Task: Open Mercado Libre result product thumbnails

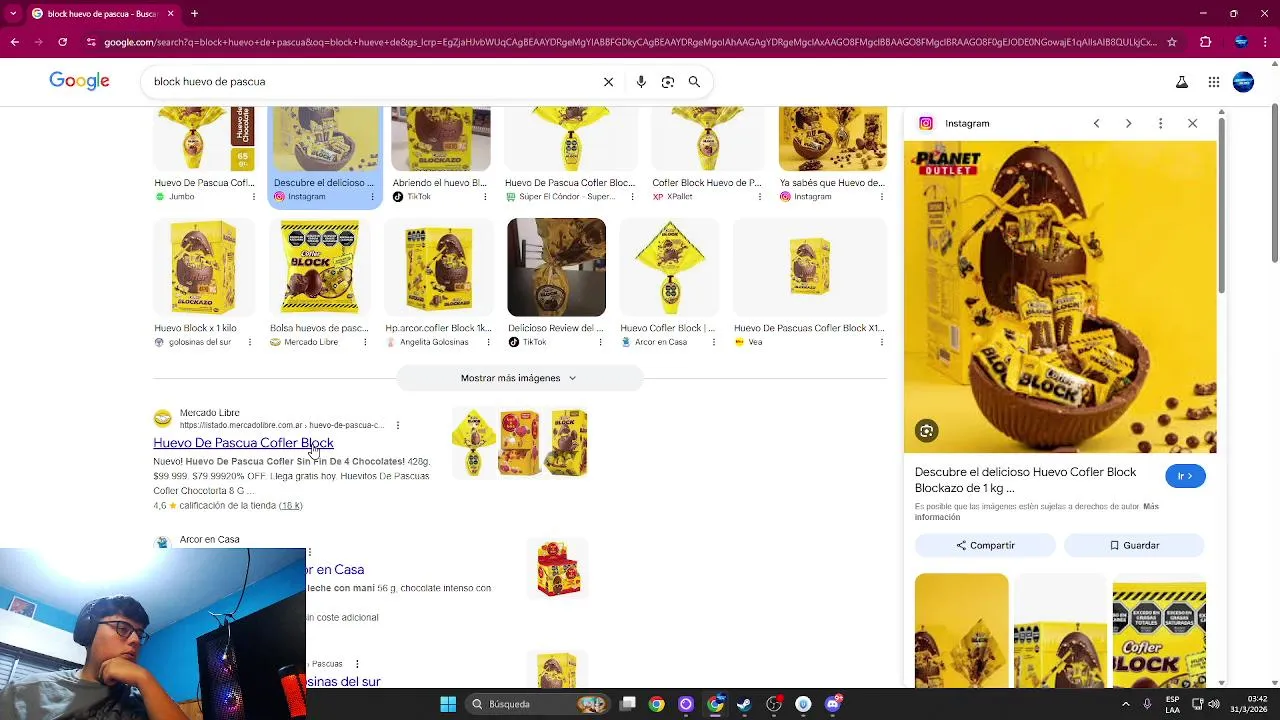Action: (519, 442)
